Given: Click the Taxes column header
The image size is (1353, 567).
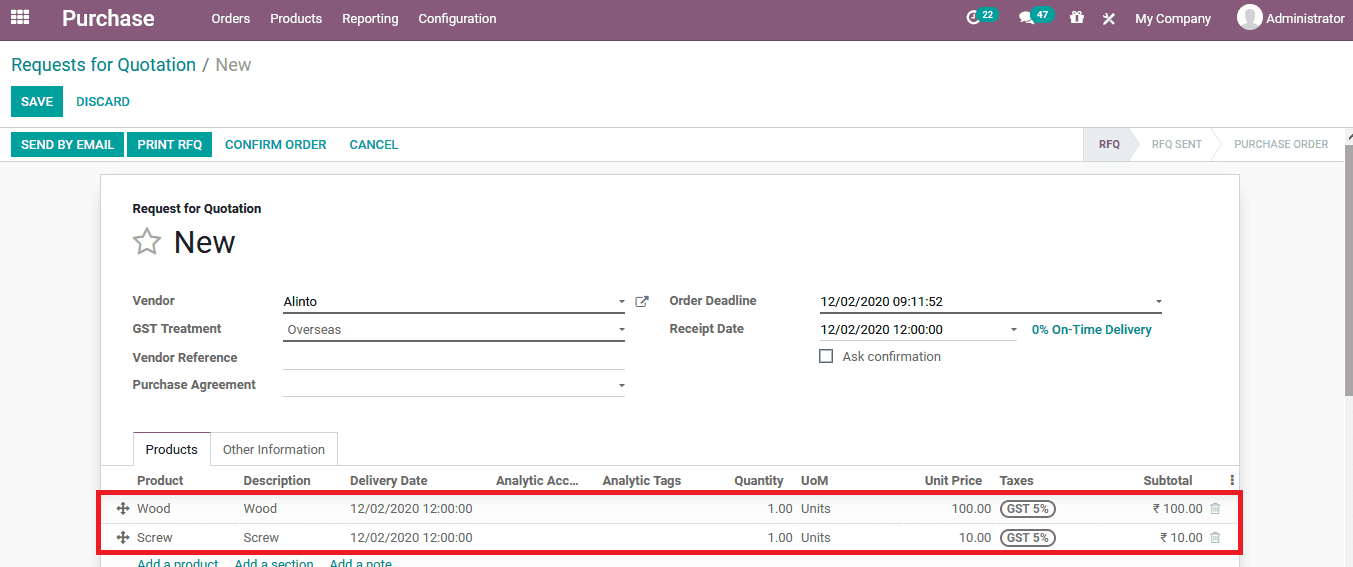Looking at the screenshot, I should point(1017,480).
